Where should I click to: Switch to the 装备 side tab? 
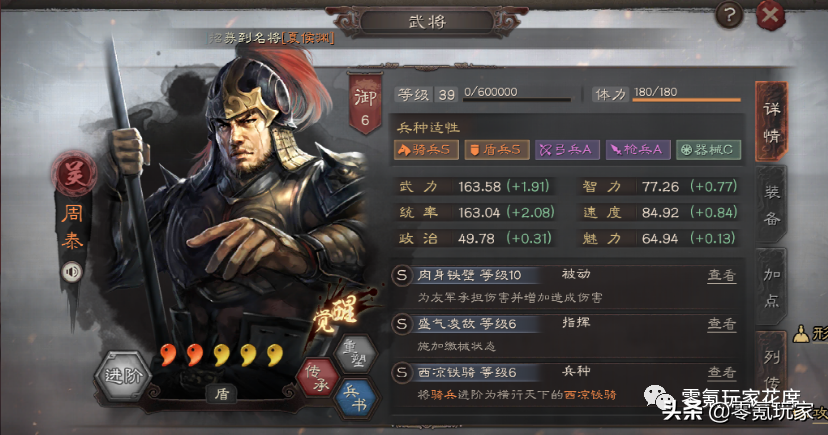pos(771,205)
